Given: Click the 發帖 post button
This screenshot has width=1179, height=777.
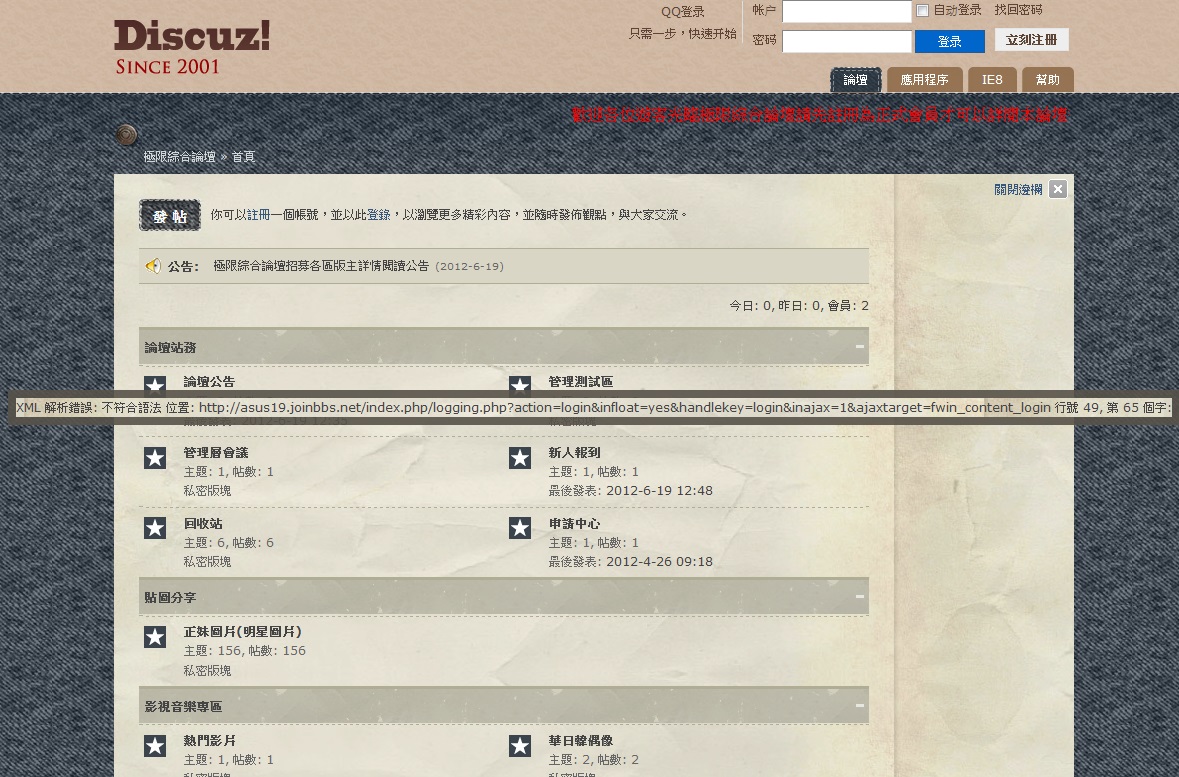Looking at the screenshot, I should click(170, 215).
